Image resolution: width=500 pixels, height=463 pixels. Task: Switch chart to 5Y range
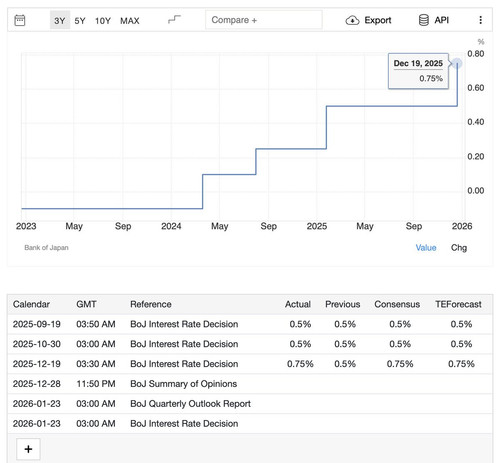click(x=80, y=21)
